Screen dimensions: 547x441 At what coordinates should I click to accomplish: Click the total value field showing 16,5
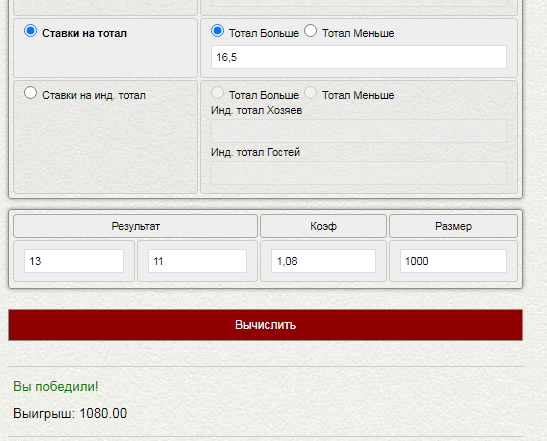click(359, 57)
